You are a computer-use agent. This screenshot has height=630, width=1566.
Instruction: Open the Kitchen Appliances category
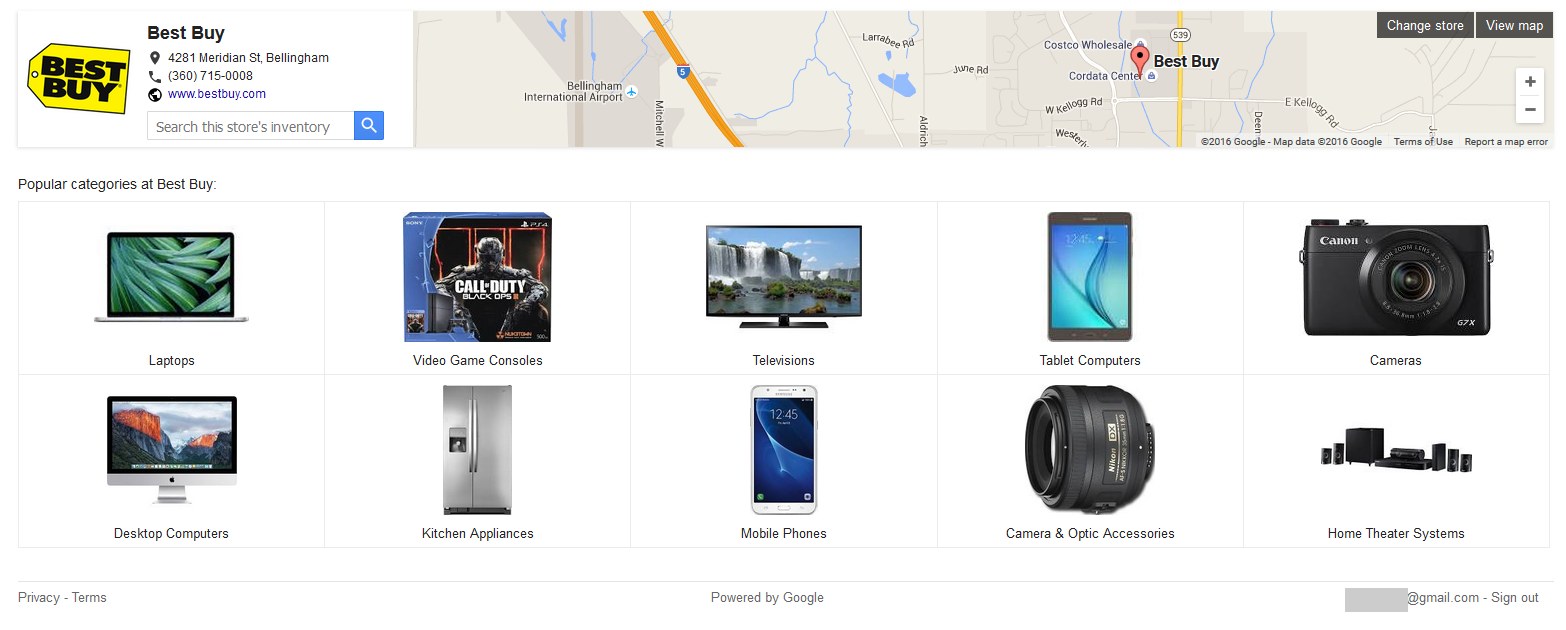click(x=478, y=461)
